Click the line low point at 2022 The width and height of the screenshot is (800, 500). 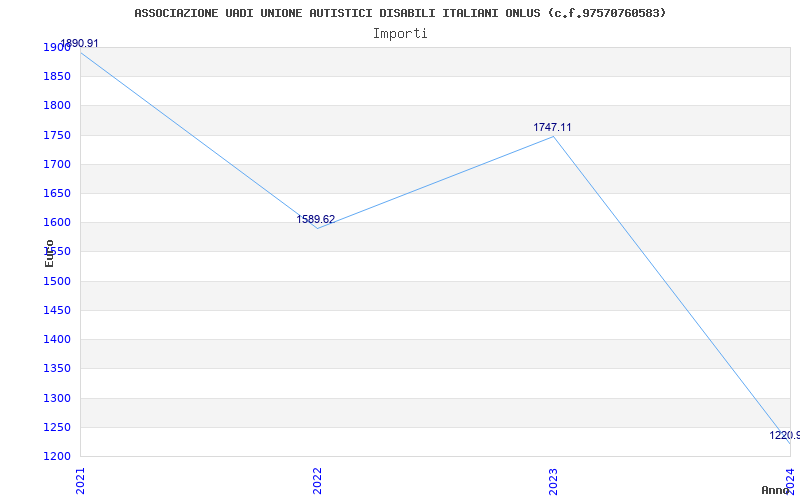pos(317,229)
